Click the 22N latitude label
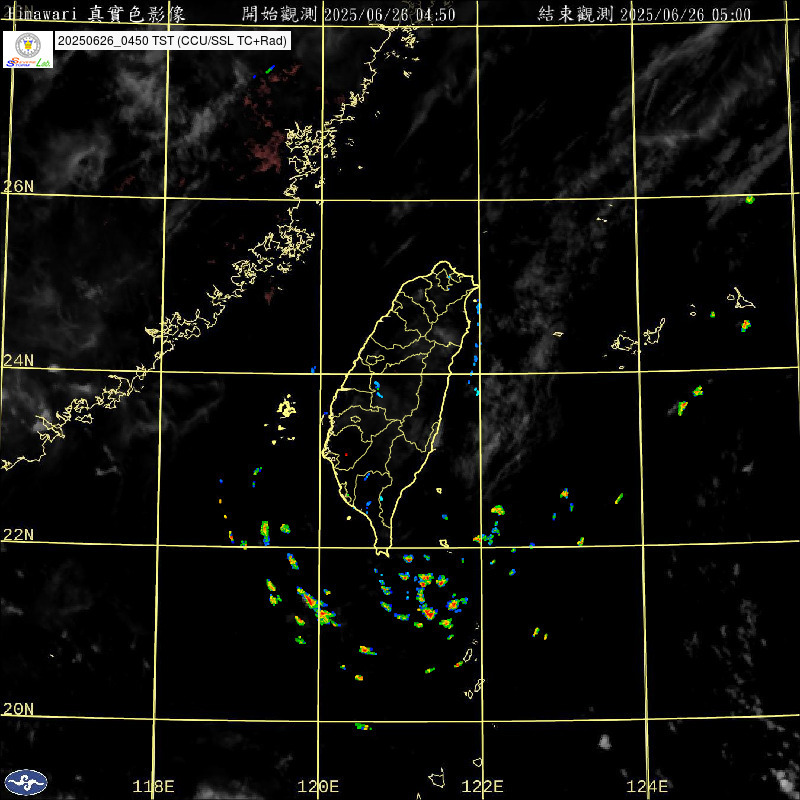 click(18, 535)
